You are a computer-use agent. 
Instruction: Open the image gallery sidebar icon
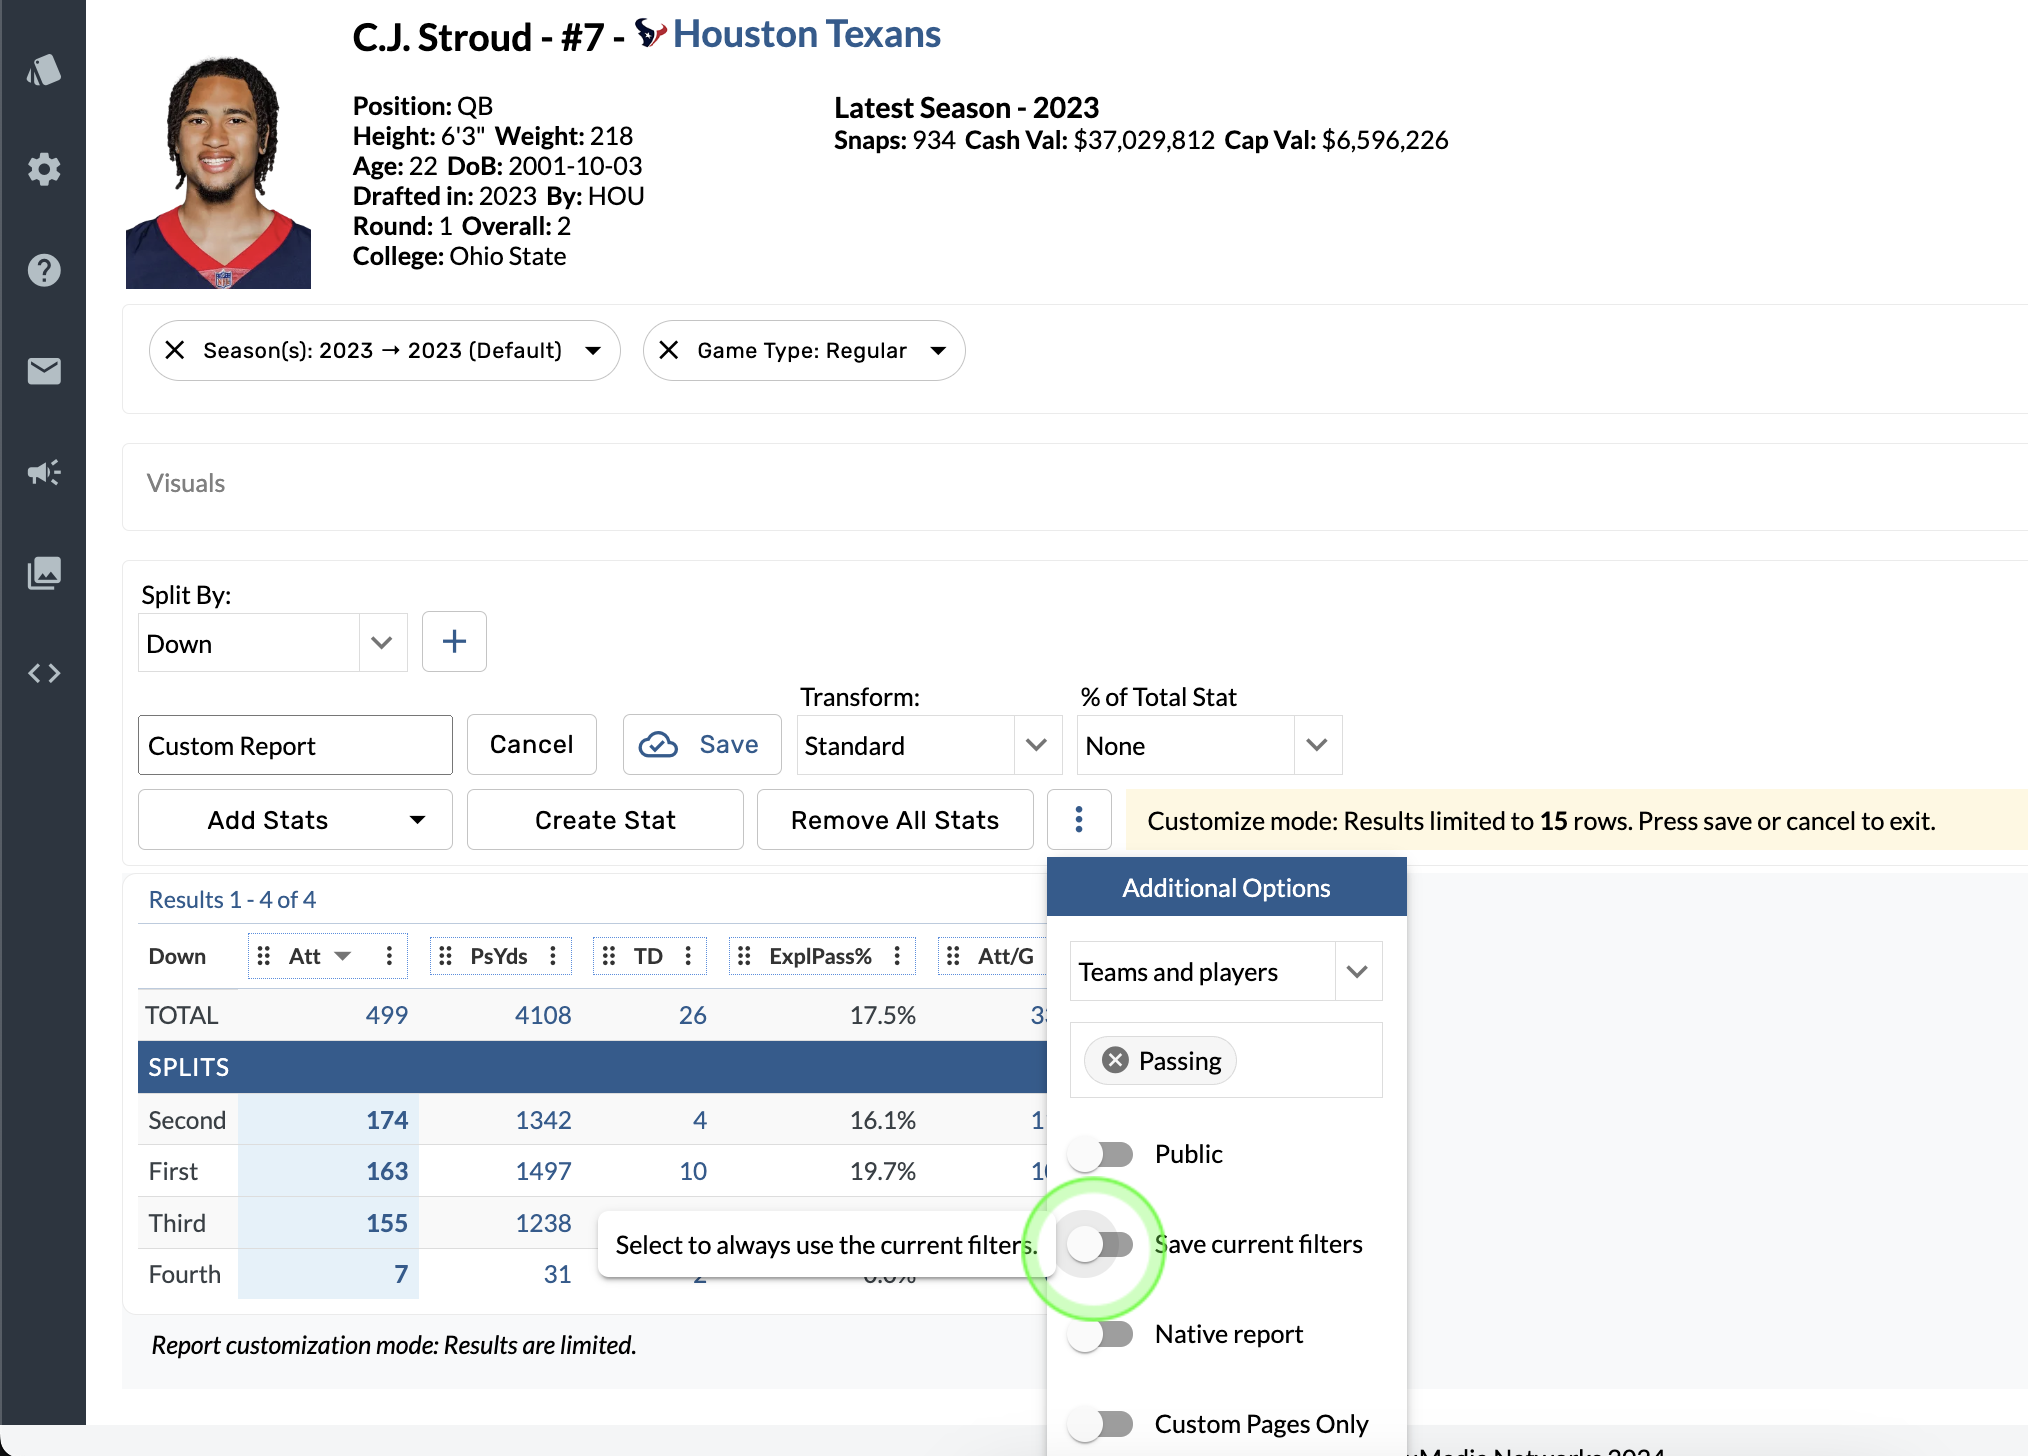pos(44,573)
